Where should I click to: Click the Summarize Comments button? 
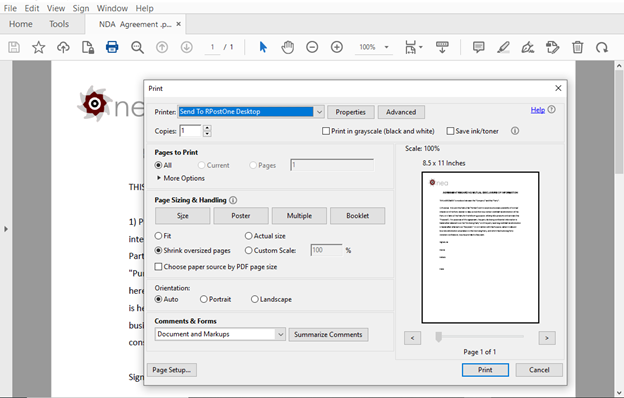(x=328, y=334)
